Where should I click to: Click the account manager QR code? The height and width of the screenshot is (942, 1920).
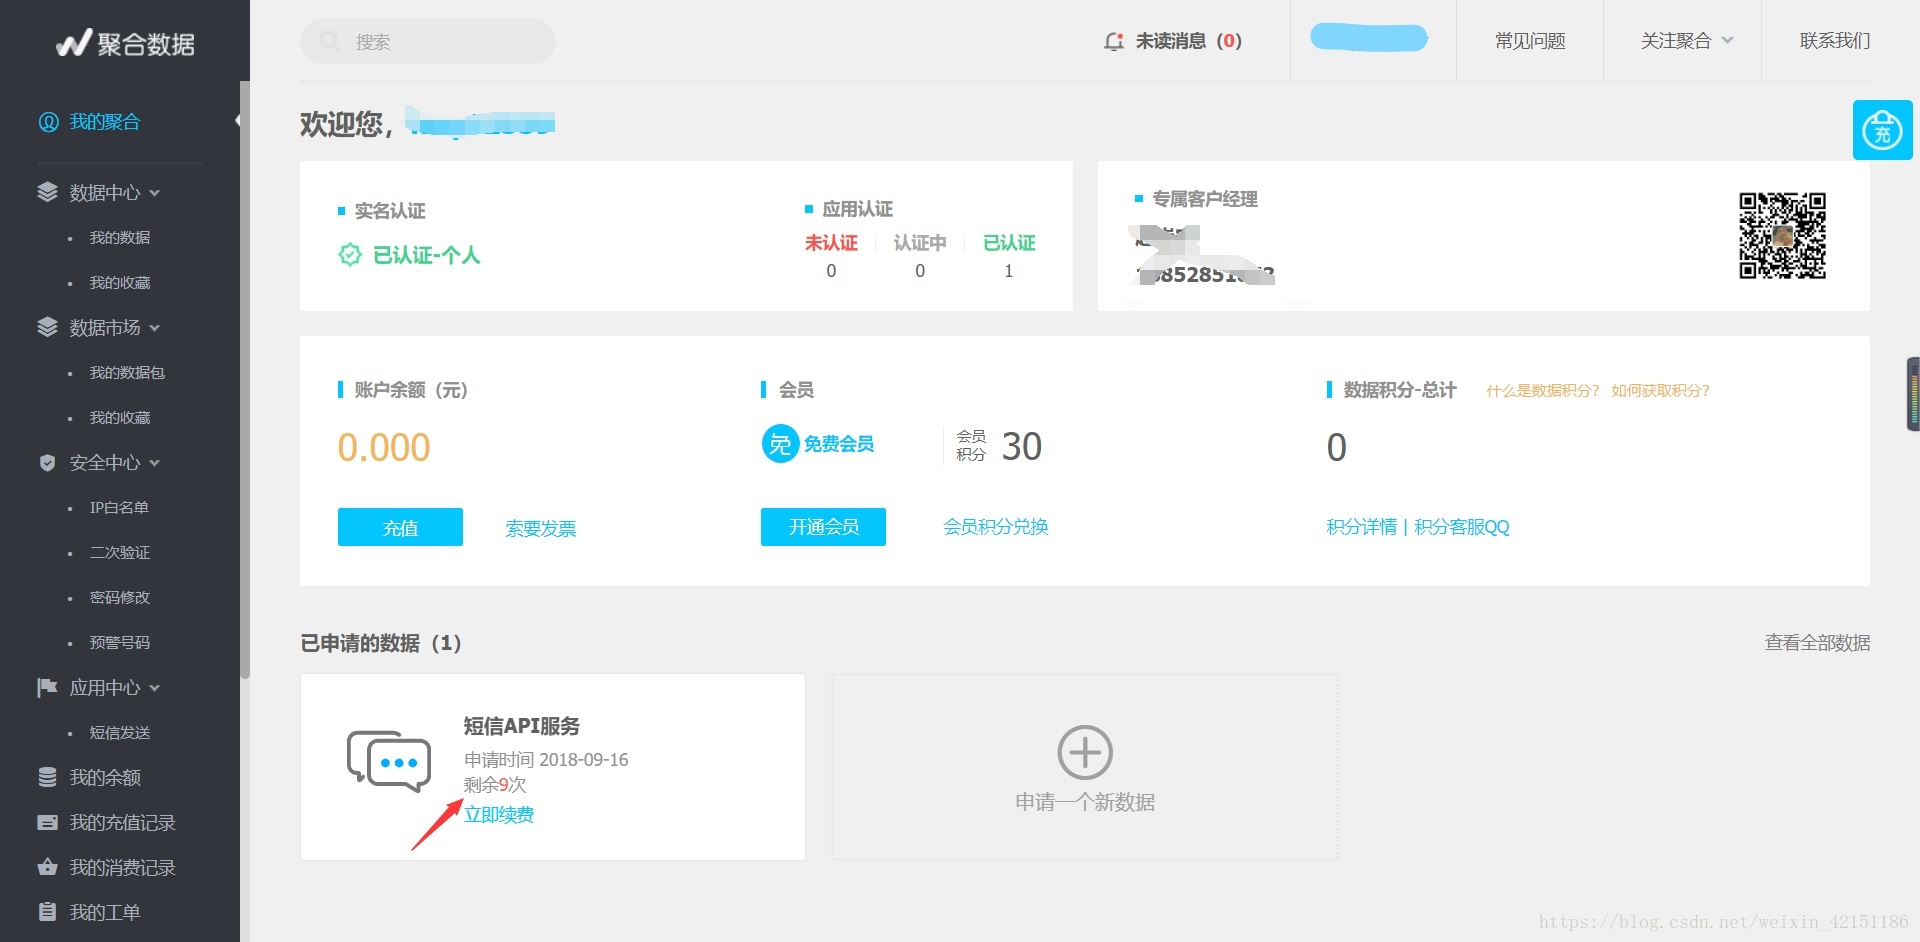pyautogui.click(x=1782, y=236)
